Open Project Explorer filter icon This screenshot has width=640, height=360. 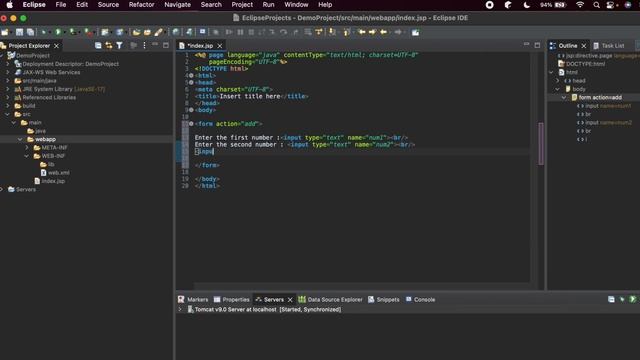pyautogui.click(x=119, y=46)
